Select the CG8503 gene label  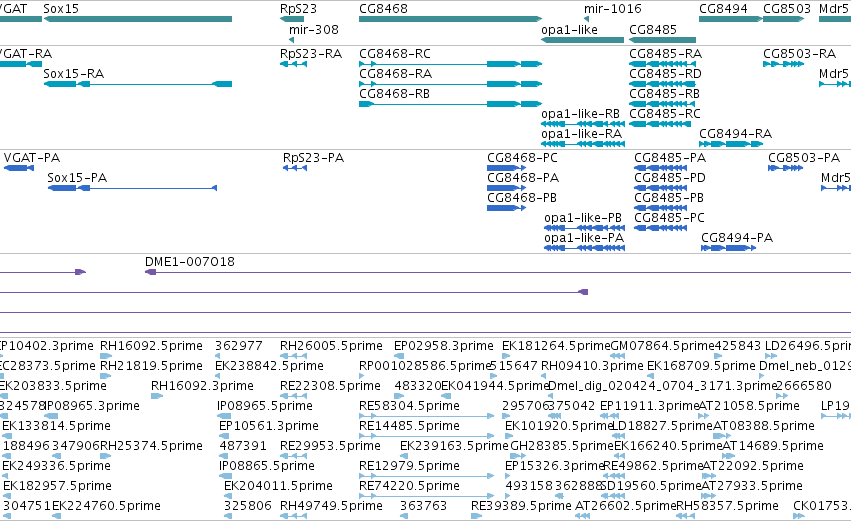click(x=787, y=9)
